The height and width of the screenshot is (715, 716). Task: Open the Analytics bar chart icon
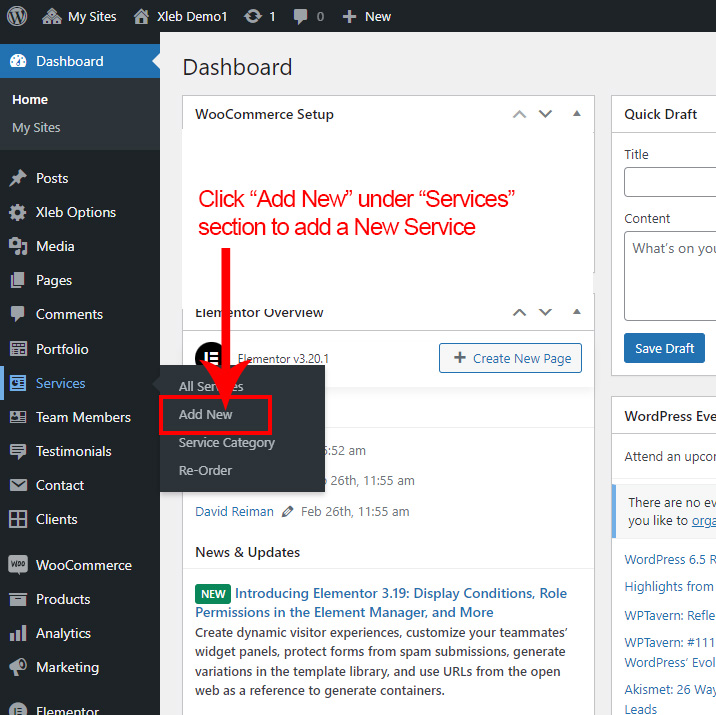pos(18,633)
